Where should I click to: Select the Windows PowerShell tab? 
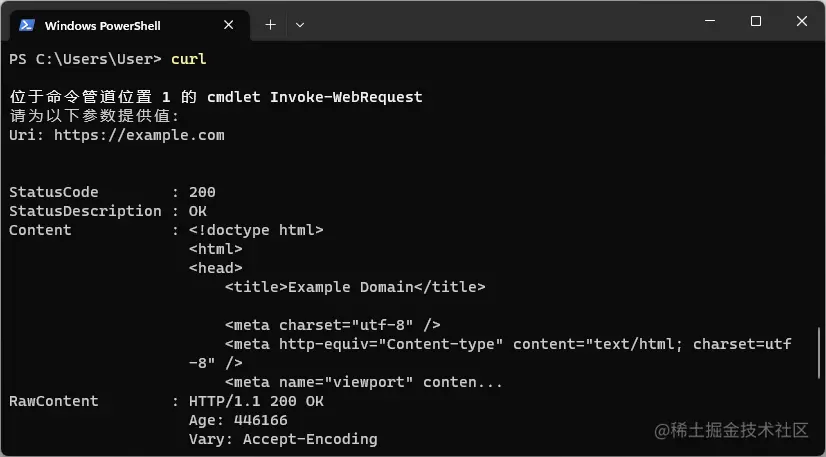pos(110,25)
